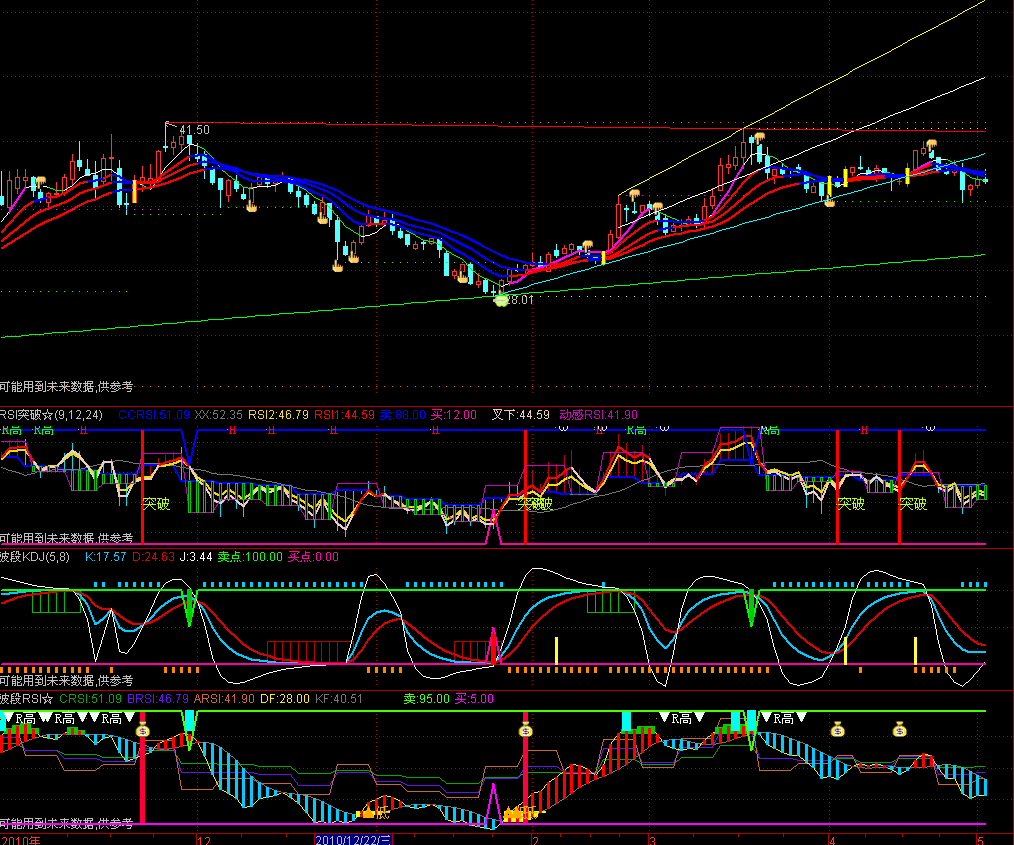The width and height of the screenshot is (1014, 845).
Task: Click the money bag icon above the yellow arrows cluster
Action: [x=525, y=729]
